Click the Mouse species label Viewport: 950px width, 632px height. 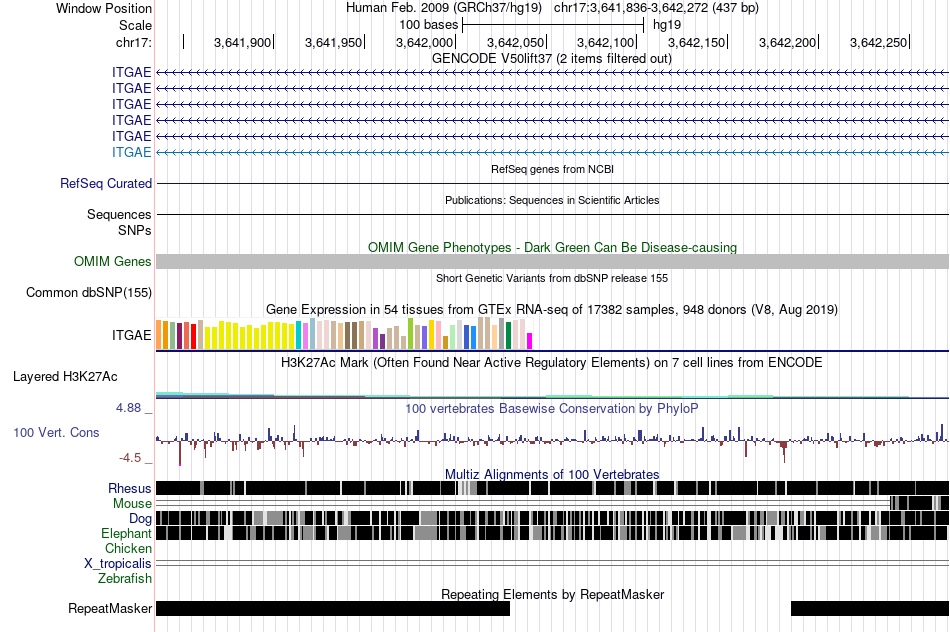coord(132,504)
